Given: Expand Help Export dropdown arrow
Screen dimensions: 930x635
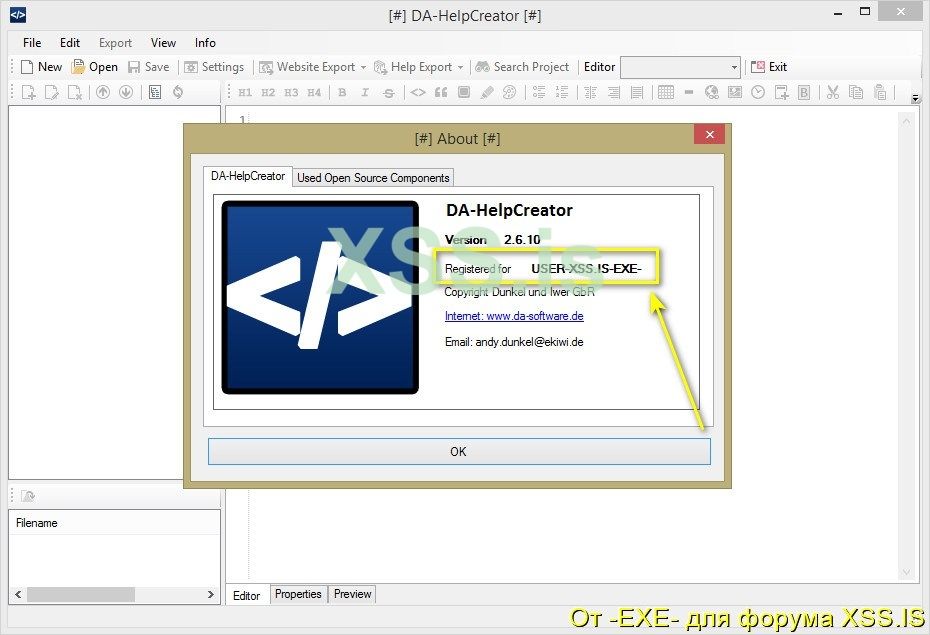Looking at the screenshot, I should click(460, 67).
